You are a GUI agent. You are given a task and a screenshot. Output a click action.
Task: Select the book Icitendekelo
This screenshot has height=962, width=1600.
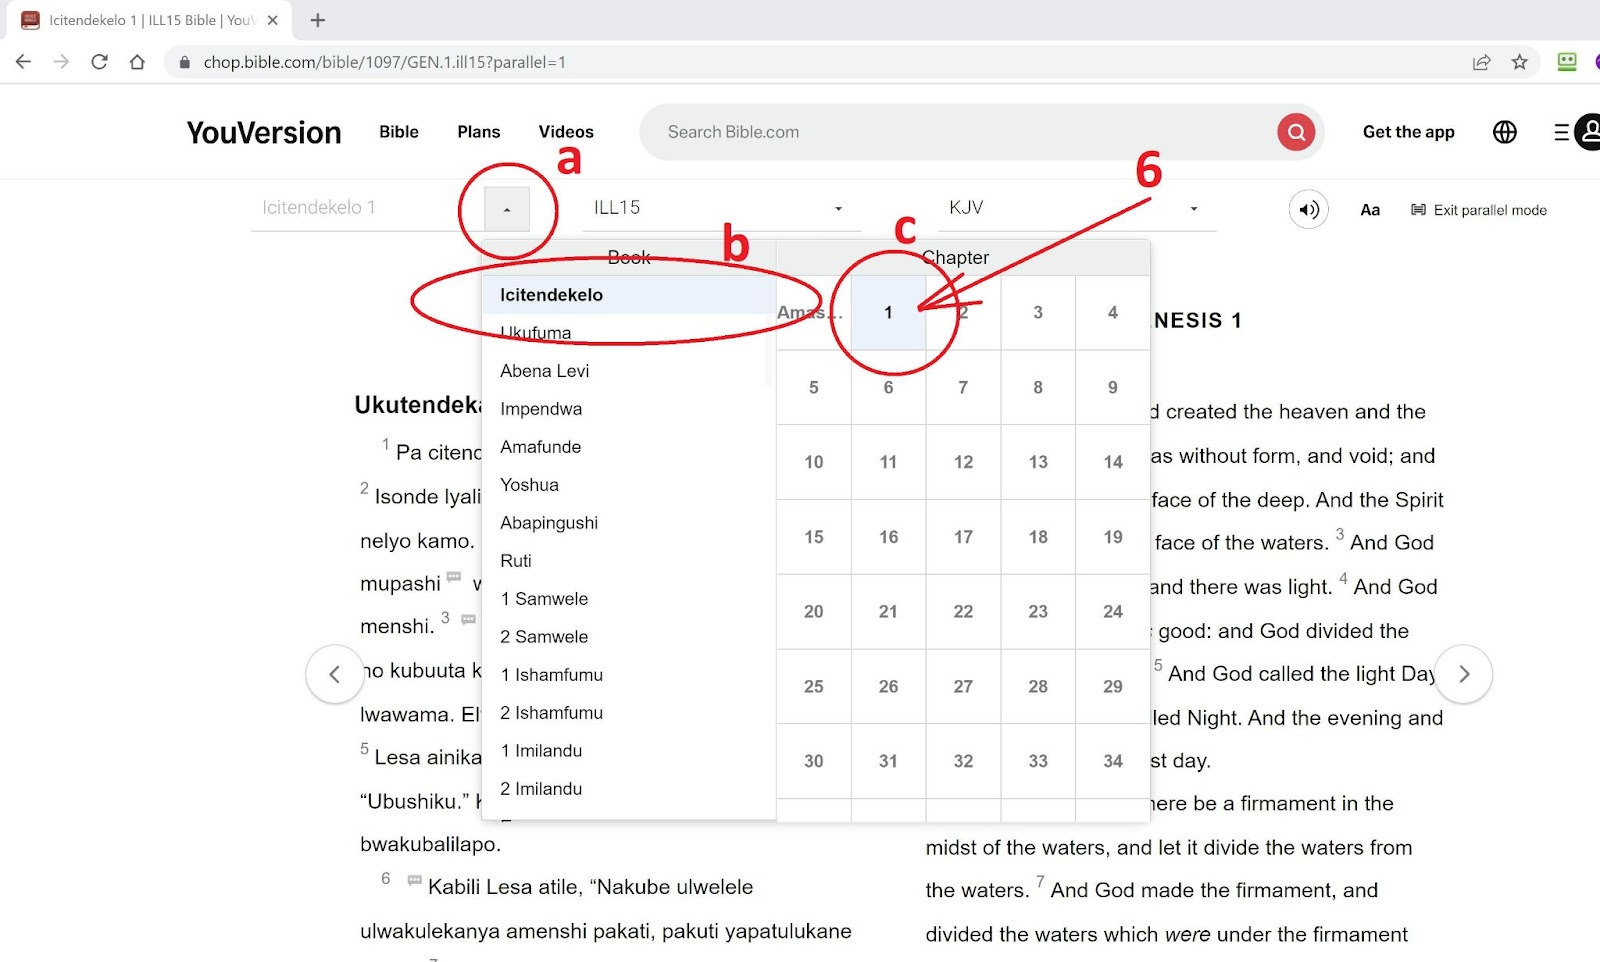point(628,295)
